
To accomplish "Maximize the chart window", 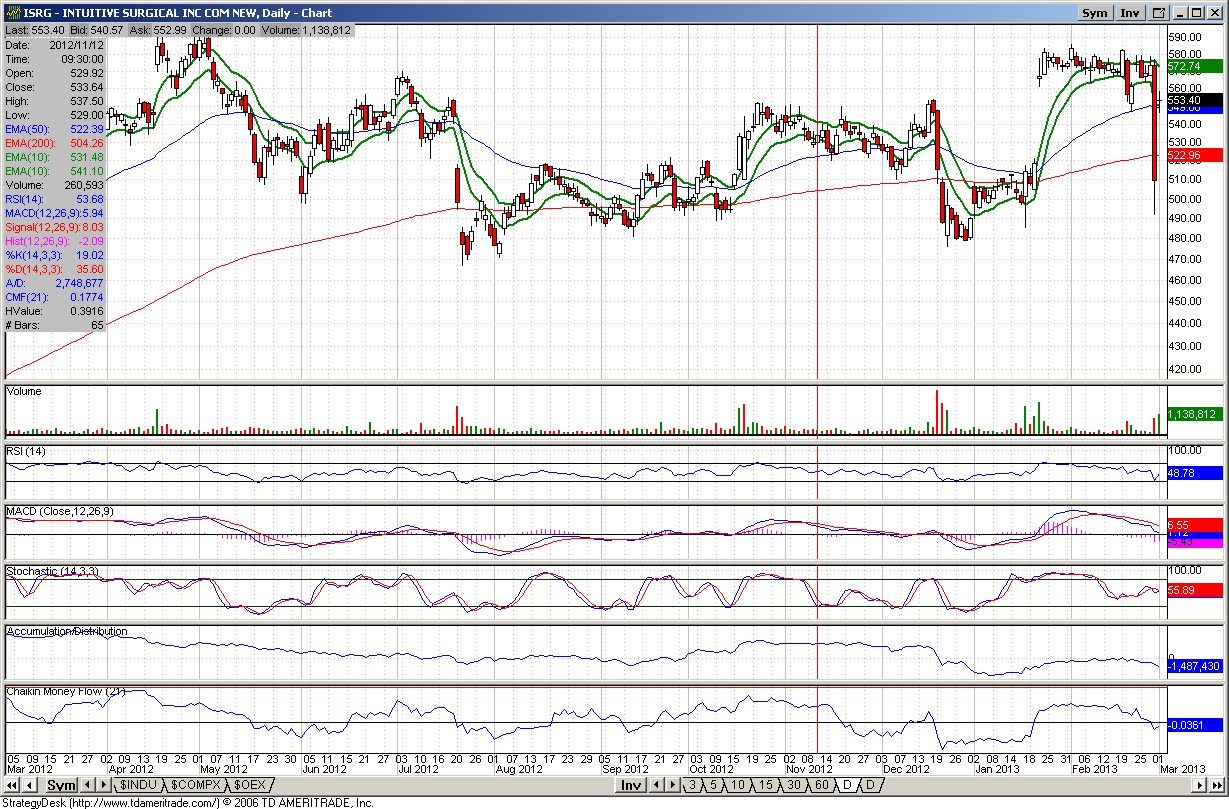I will tap(1195, 13).
